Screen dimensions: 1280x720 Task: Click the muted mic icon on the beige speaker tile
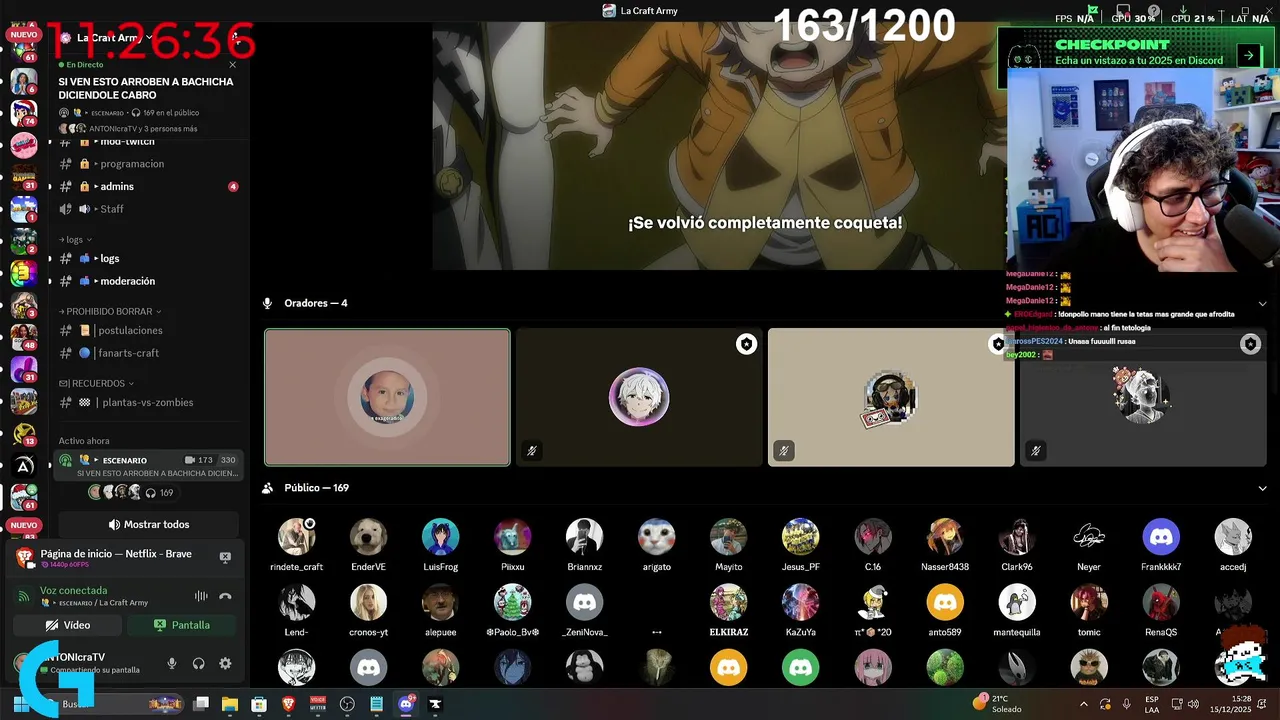(784, 451)
